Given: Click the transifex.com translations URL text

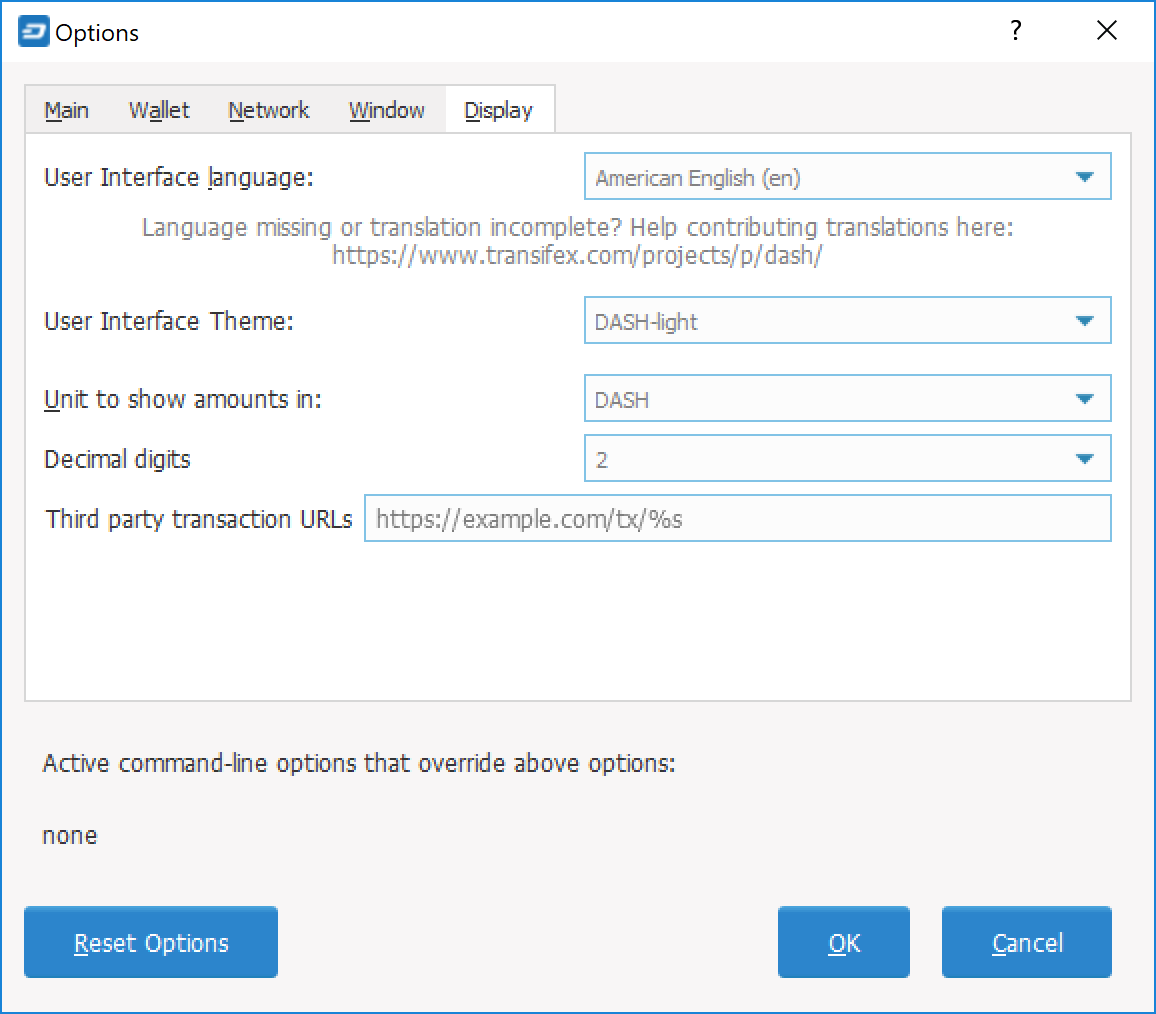Looking at the screenshot, I should click(577, 255).
